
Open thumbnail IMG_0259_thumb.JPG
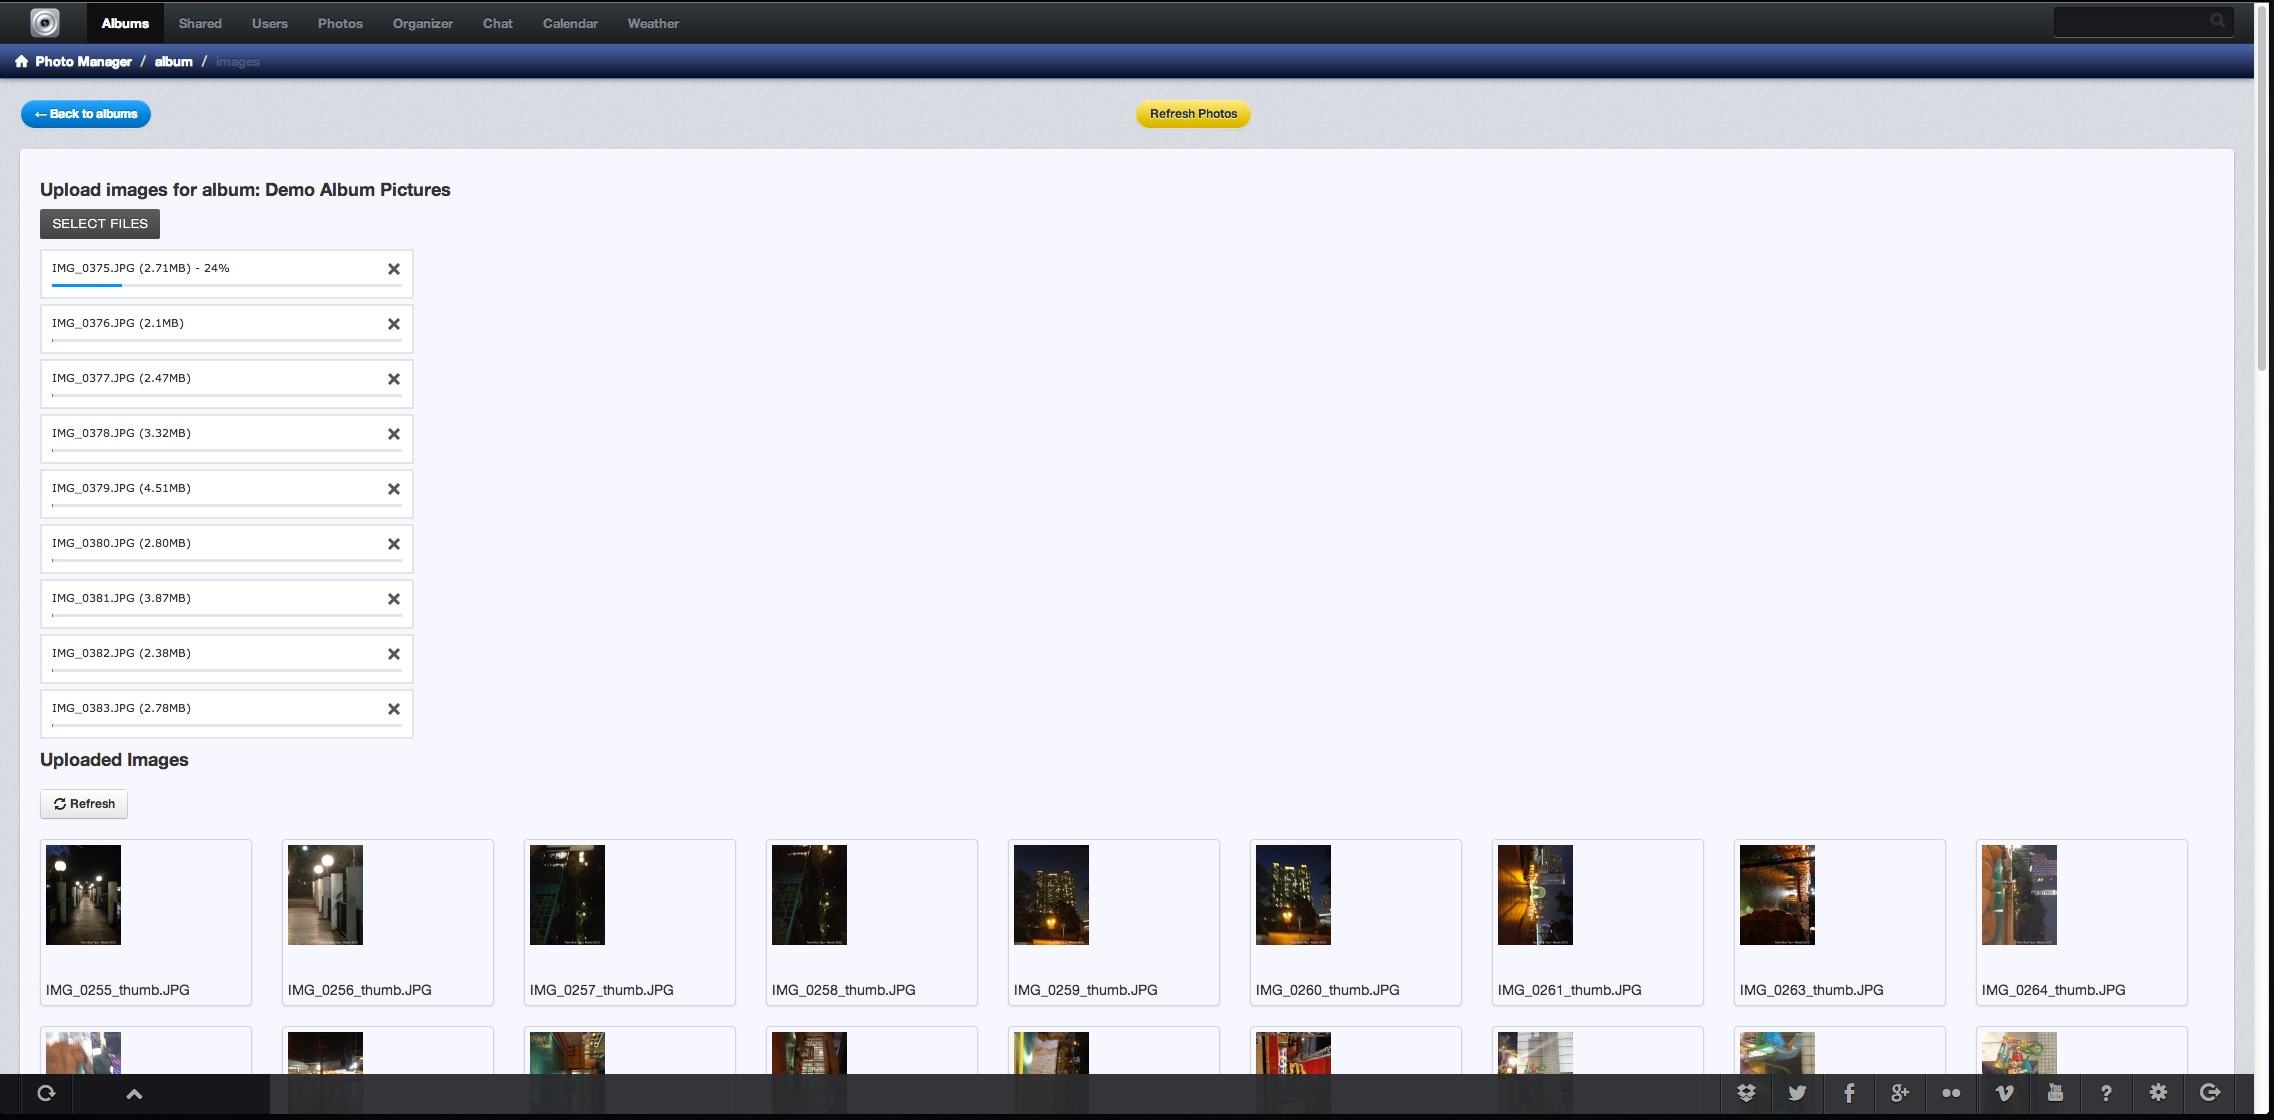pyautogui.click(x=1051, y=895)
